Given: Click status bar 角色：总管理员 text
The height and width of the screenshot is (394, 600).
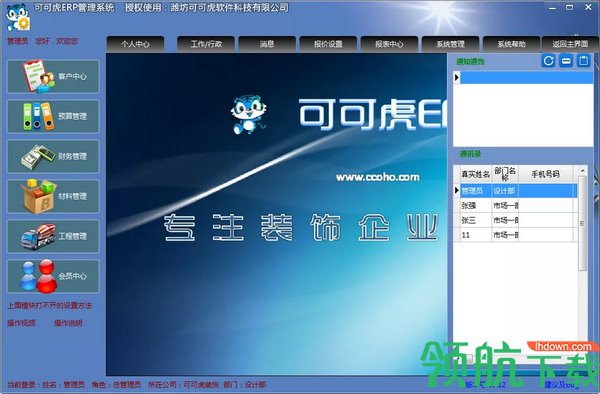Looking at the screenshot, I should (116, 384).
